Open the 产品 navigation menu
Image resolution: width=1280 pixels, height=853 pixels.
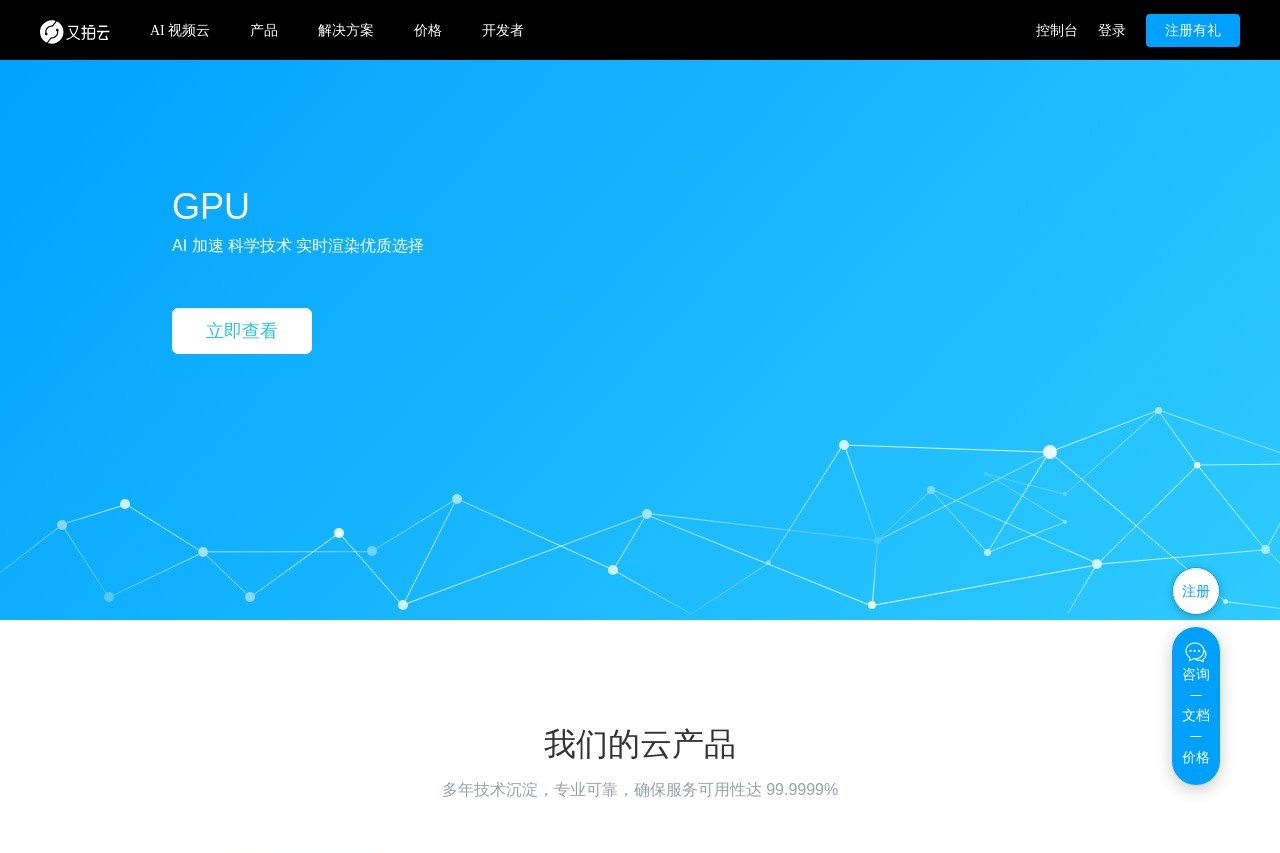(x=264, y=30)
